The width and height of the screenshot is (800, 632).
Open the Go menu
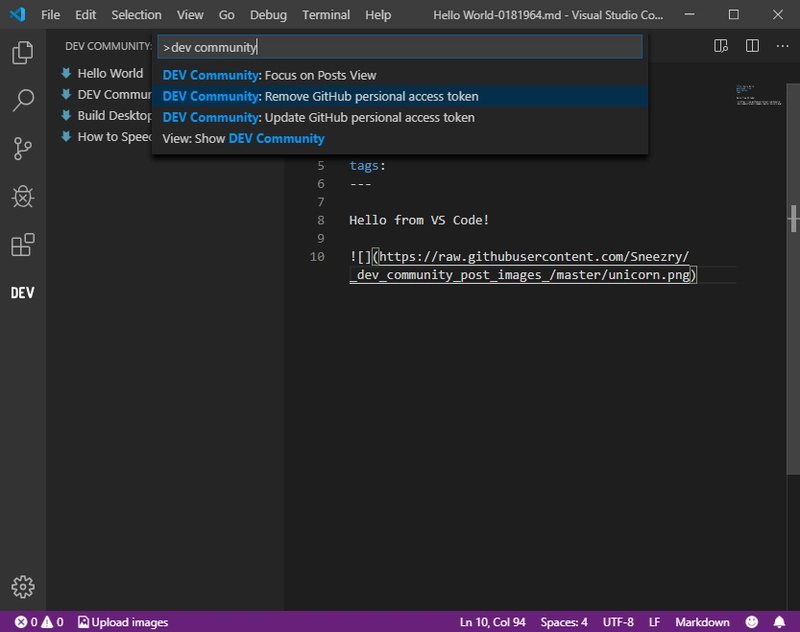(227, 15)
